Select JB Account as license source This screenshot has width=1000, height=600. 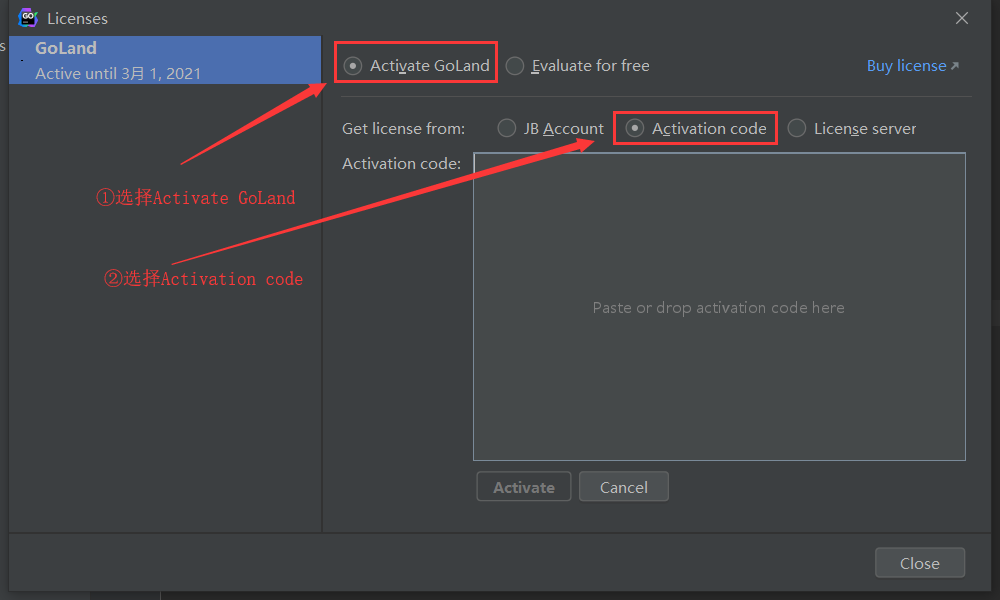point(507,128)
